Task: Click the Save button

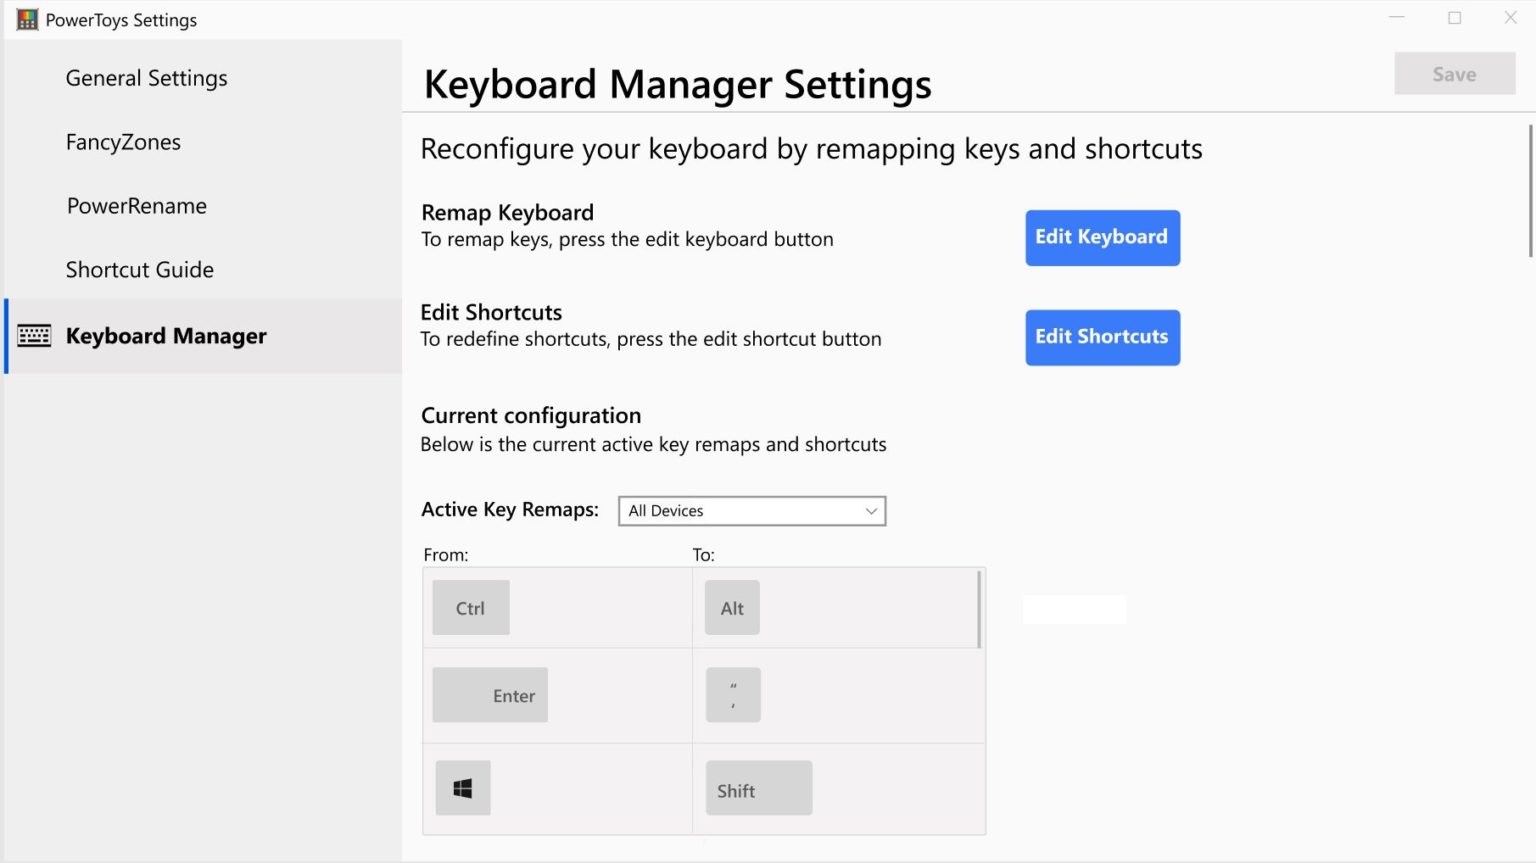Action: tap(1454, 73)
